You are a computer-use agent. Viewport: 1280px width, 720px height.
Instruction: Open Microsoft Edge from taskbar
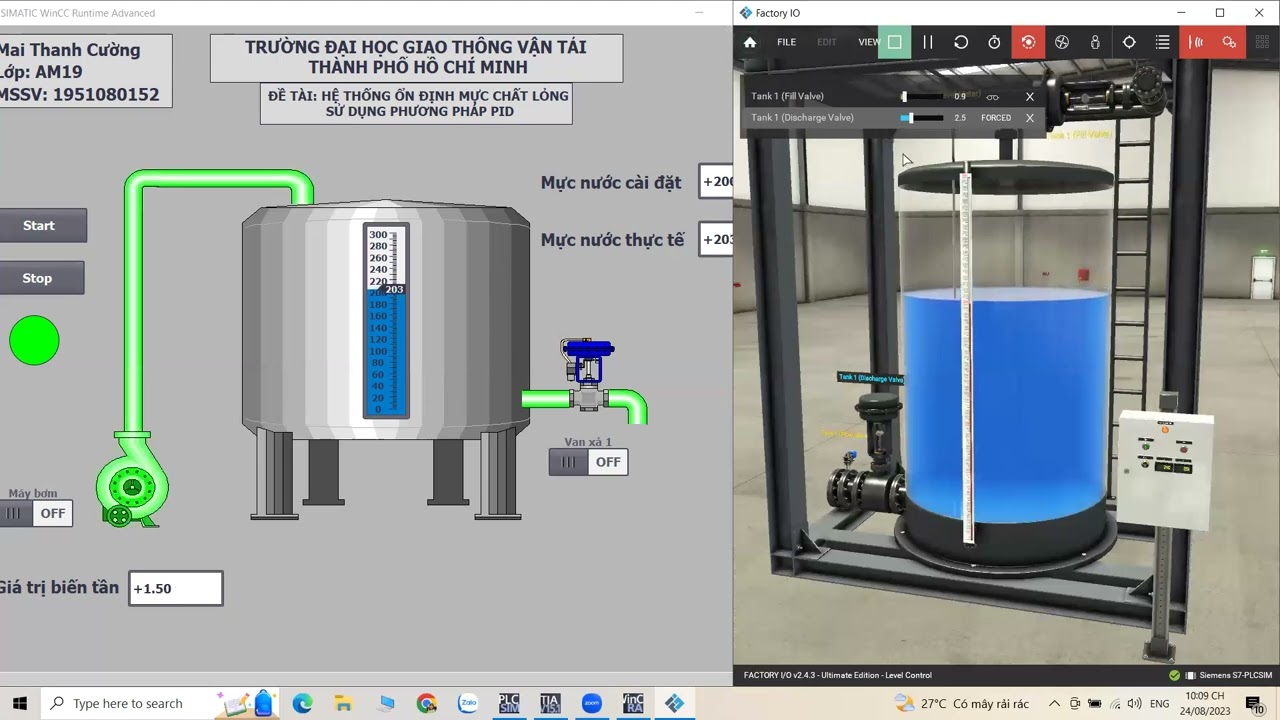[x=303, y=703]
